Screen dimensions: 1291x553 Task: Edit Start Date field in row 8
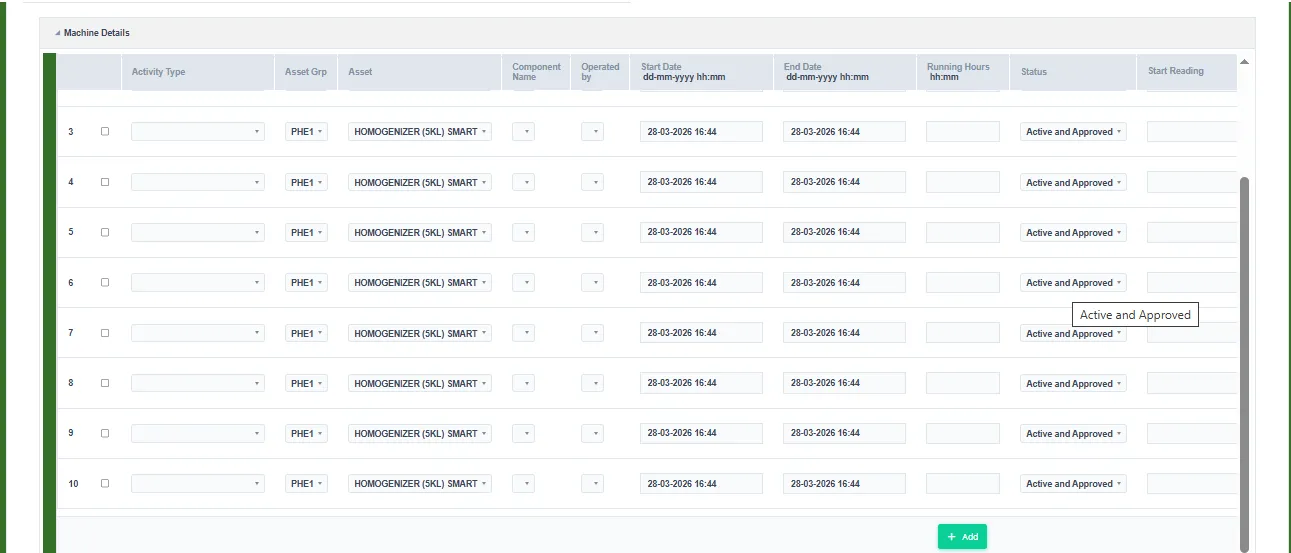coord(701,383)
